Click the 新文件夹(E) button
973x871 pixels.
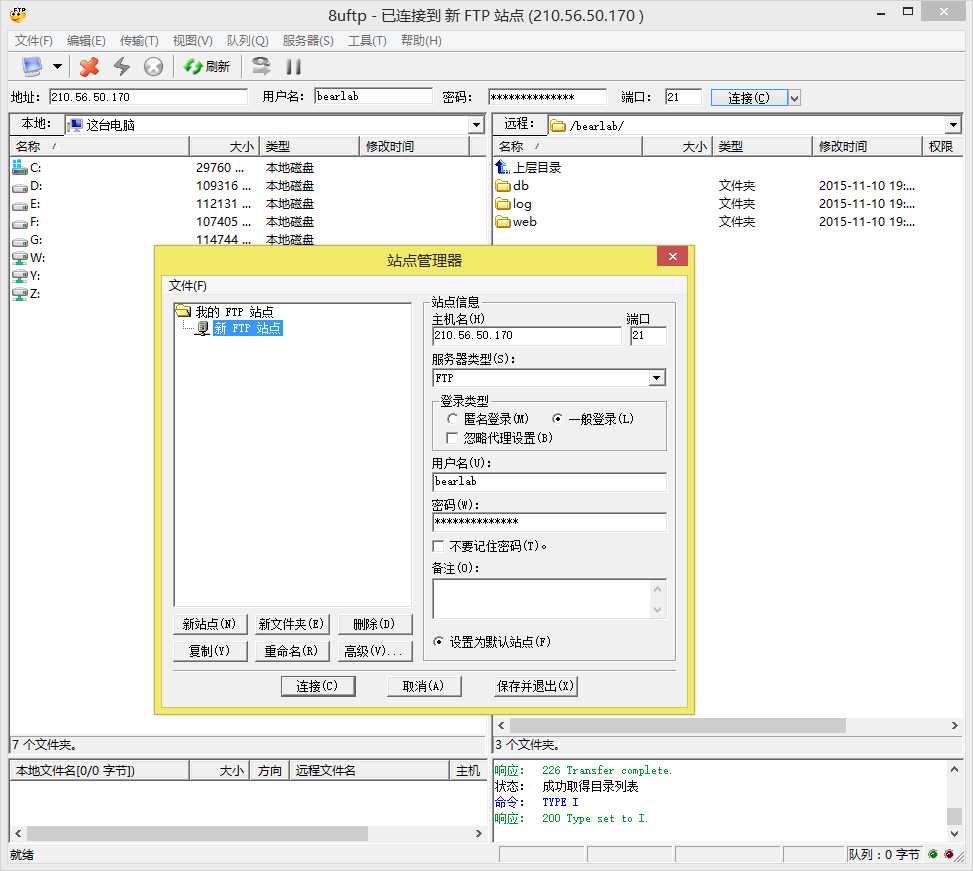tap(291, 624)
